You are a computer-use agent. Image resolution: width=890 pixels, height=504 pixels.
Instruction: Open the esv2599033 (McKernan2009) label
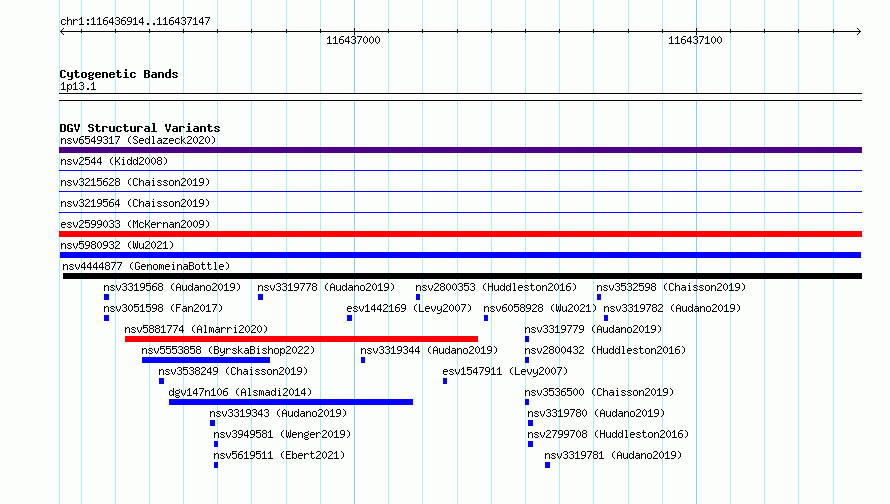(135, 224)
